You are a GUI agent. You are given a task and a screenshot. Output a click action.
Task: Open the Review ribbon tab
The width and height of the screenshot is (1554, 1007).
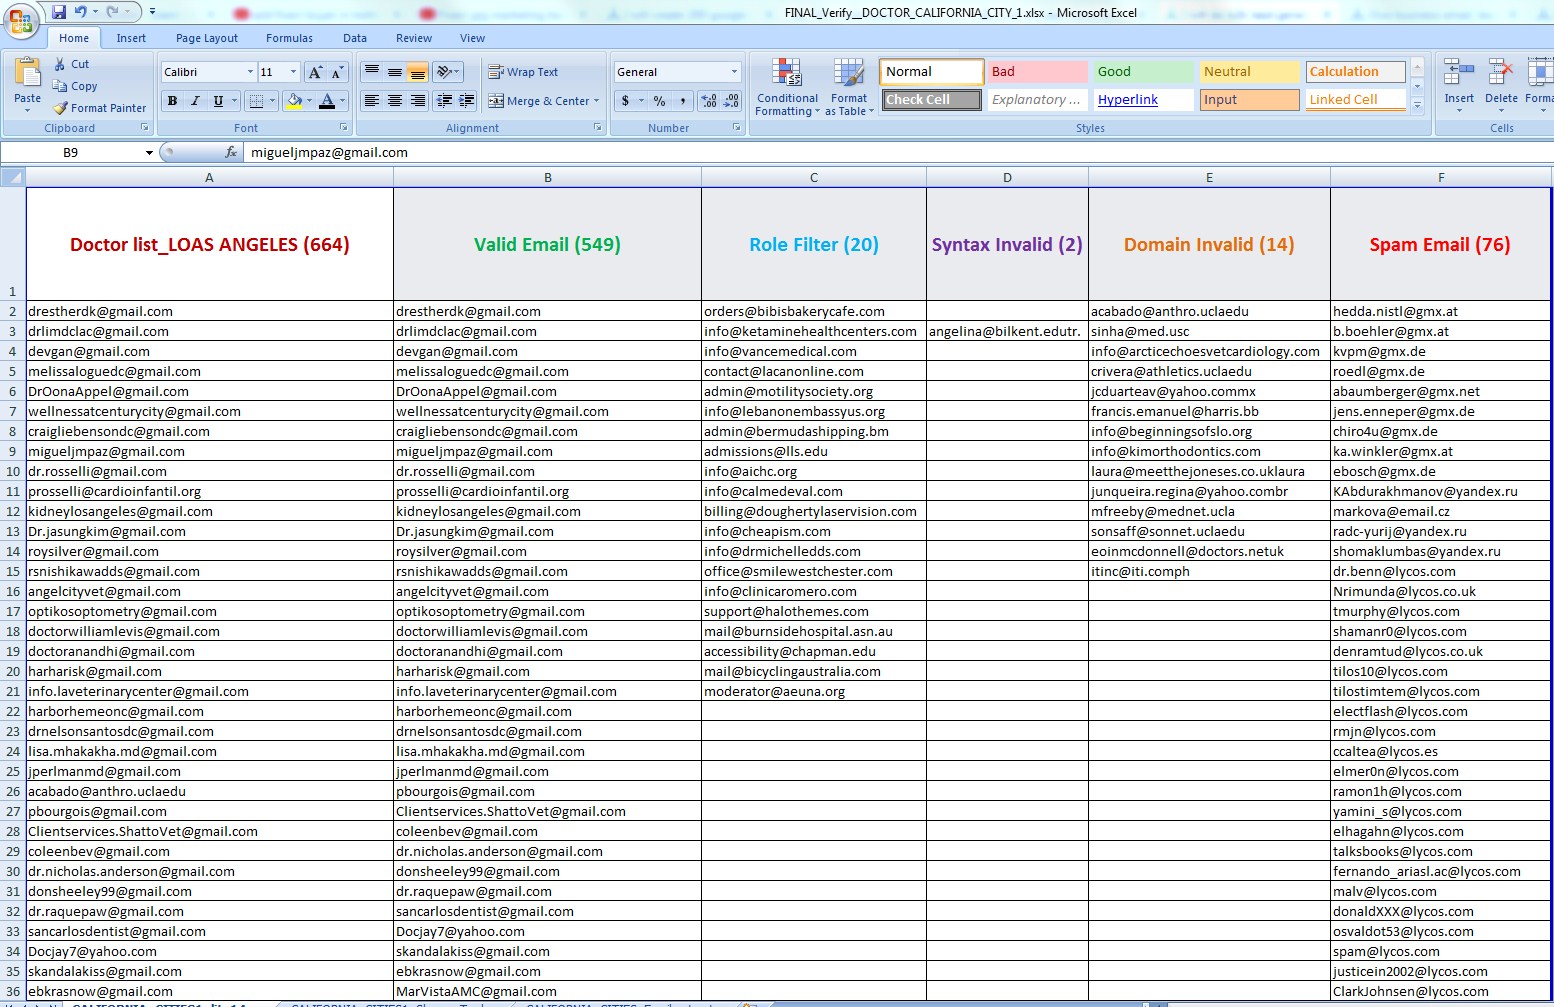point(413,38)
